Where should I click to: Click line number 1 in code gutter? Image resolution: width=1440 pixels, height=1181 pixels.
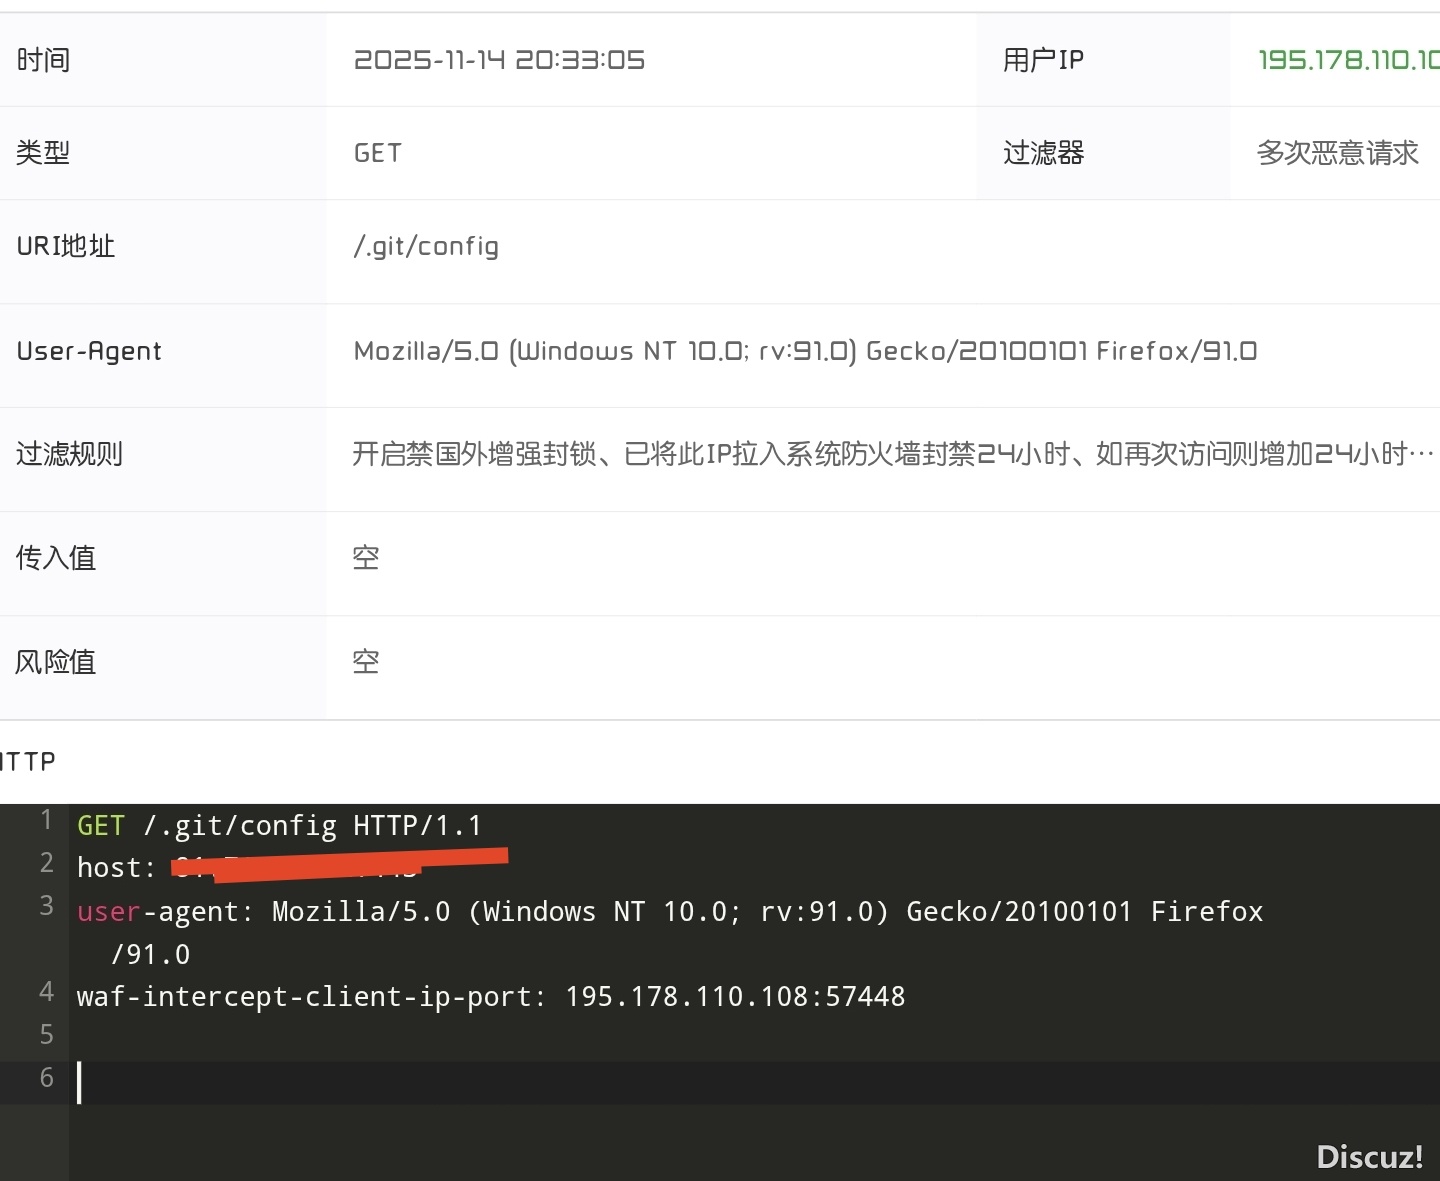click(46, 821)
